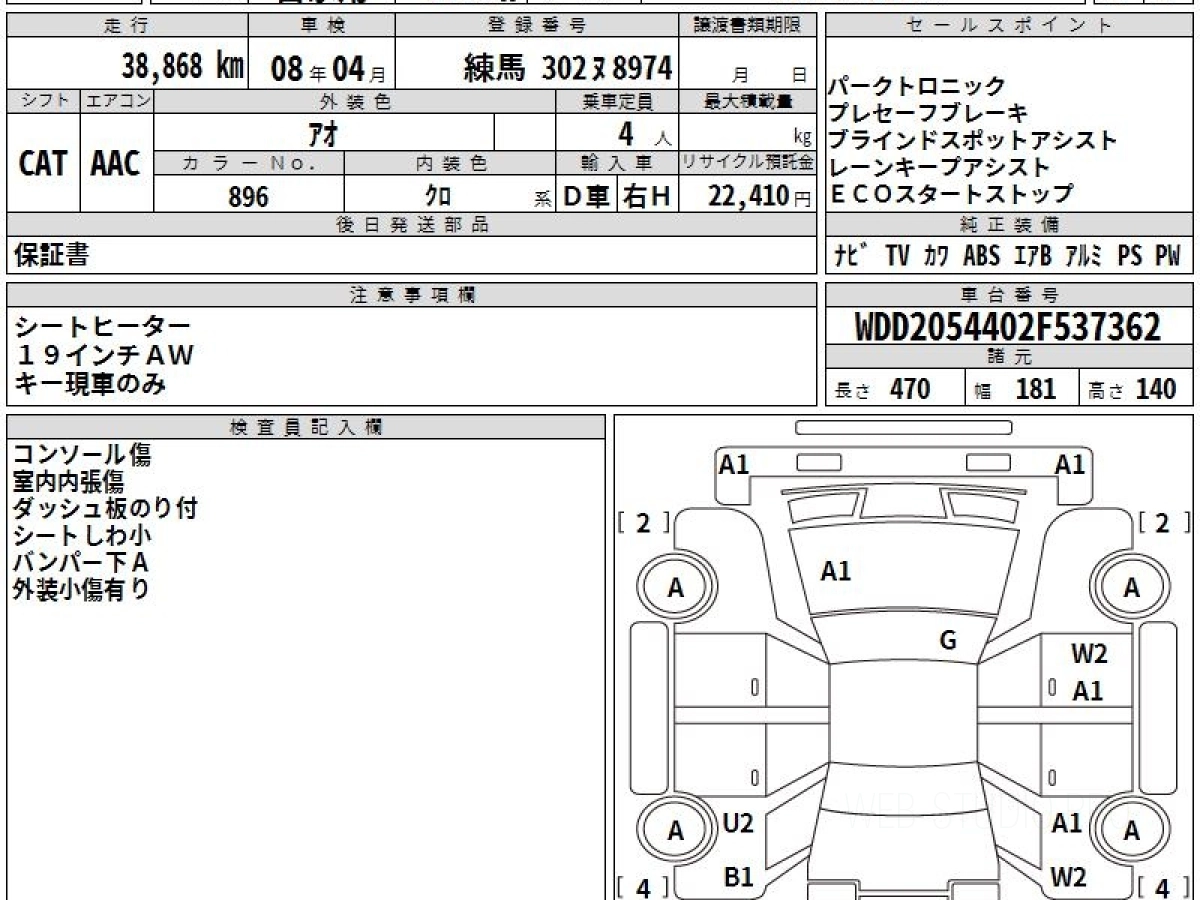This screenshot has width=1200, height=900.
Task: Select the height value 140
Action: (1156, 389)
